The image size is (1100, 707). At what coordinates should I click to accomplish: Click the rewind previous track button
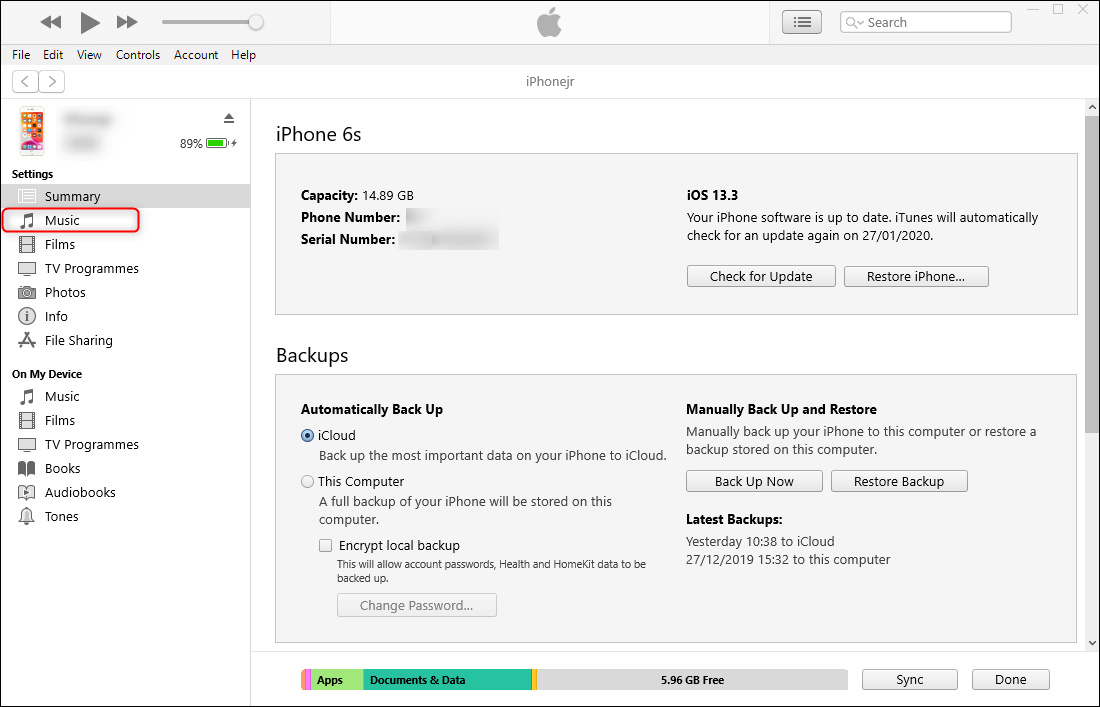point(51,22)
